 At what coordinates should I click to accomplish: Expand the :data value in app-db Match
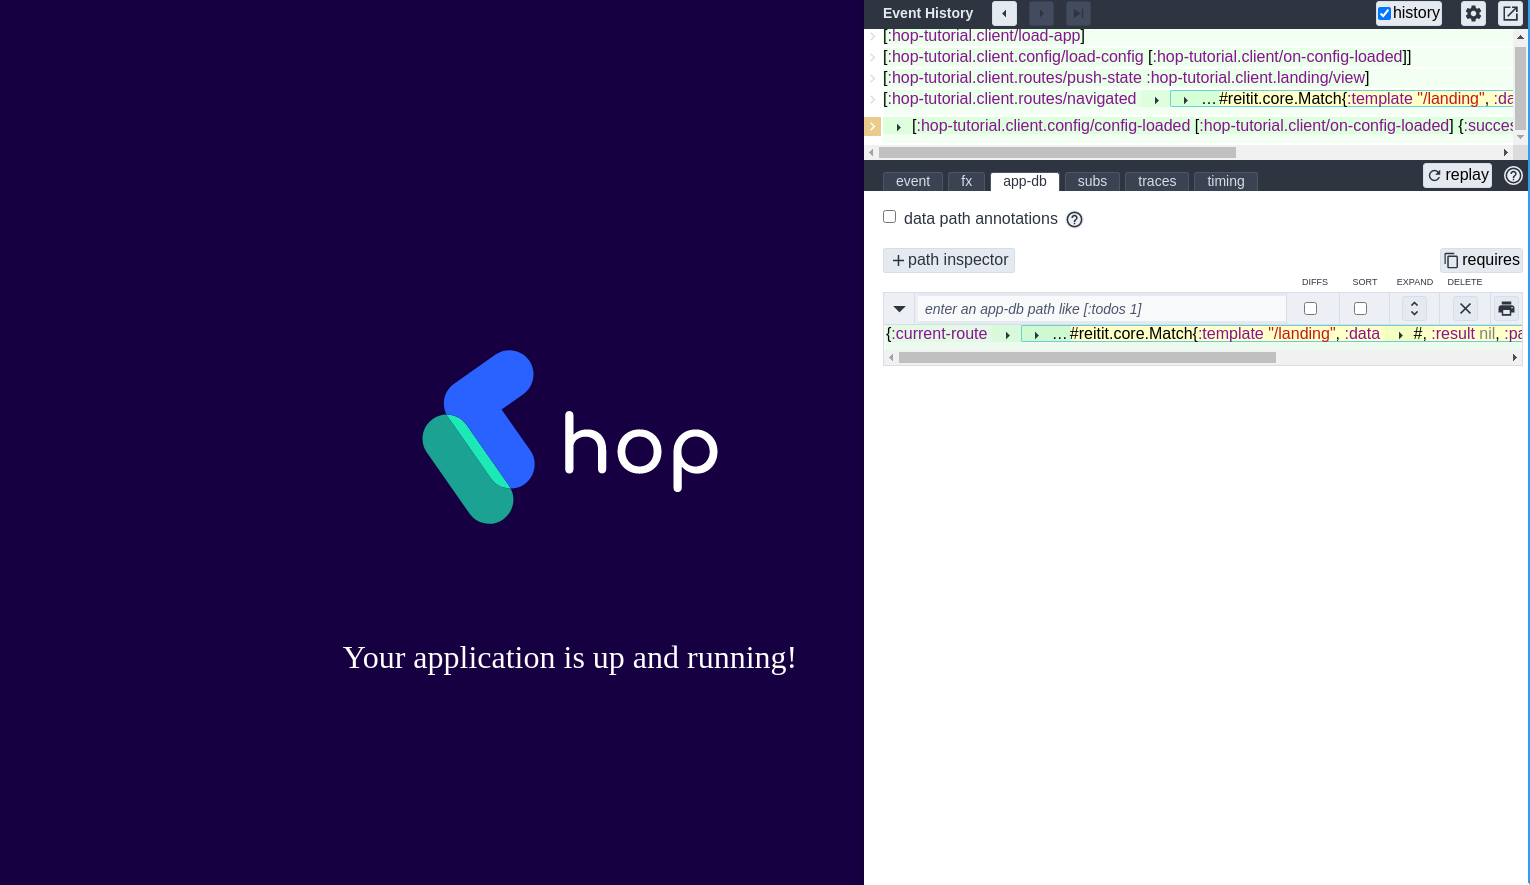1400,334
